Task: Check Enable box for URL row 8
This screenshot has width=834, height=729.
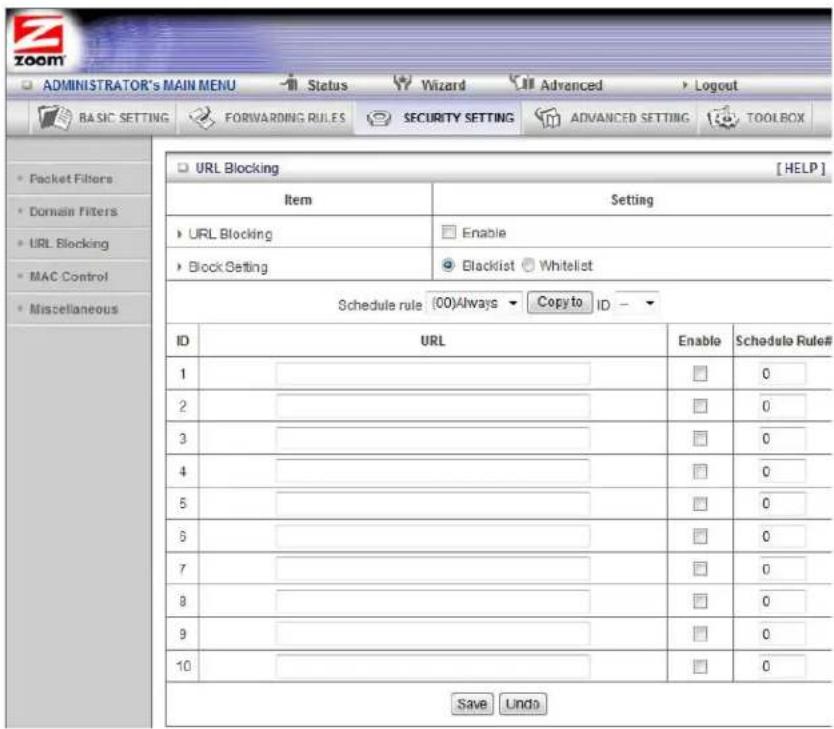Action: (700, 601)
